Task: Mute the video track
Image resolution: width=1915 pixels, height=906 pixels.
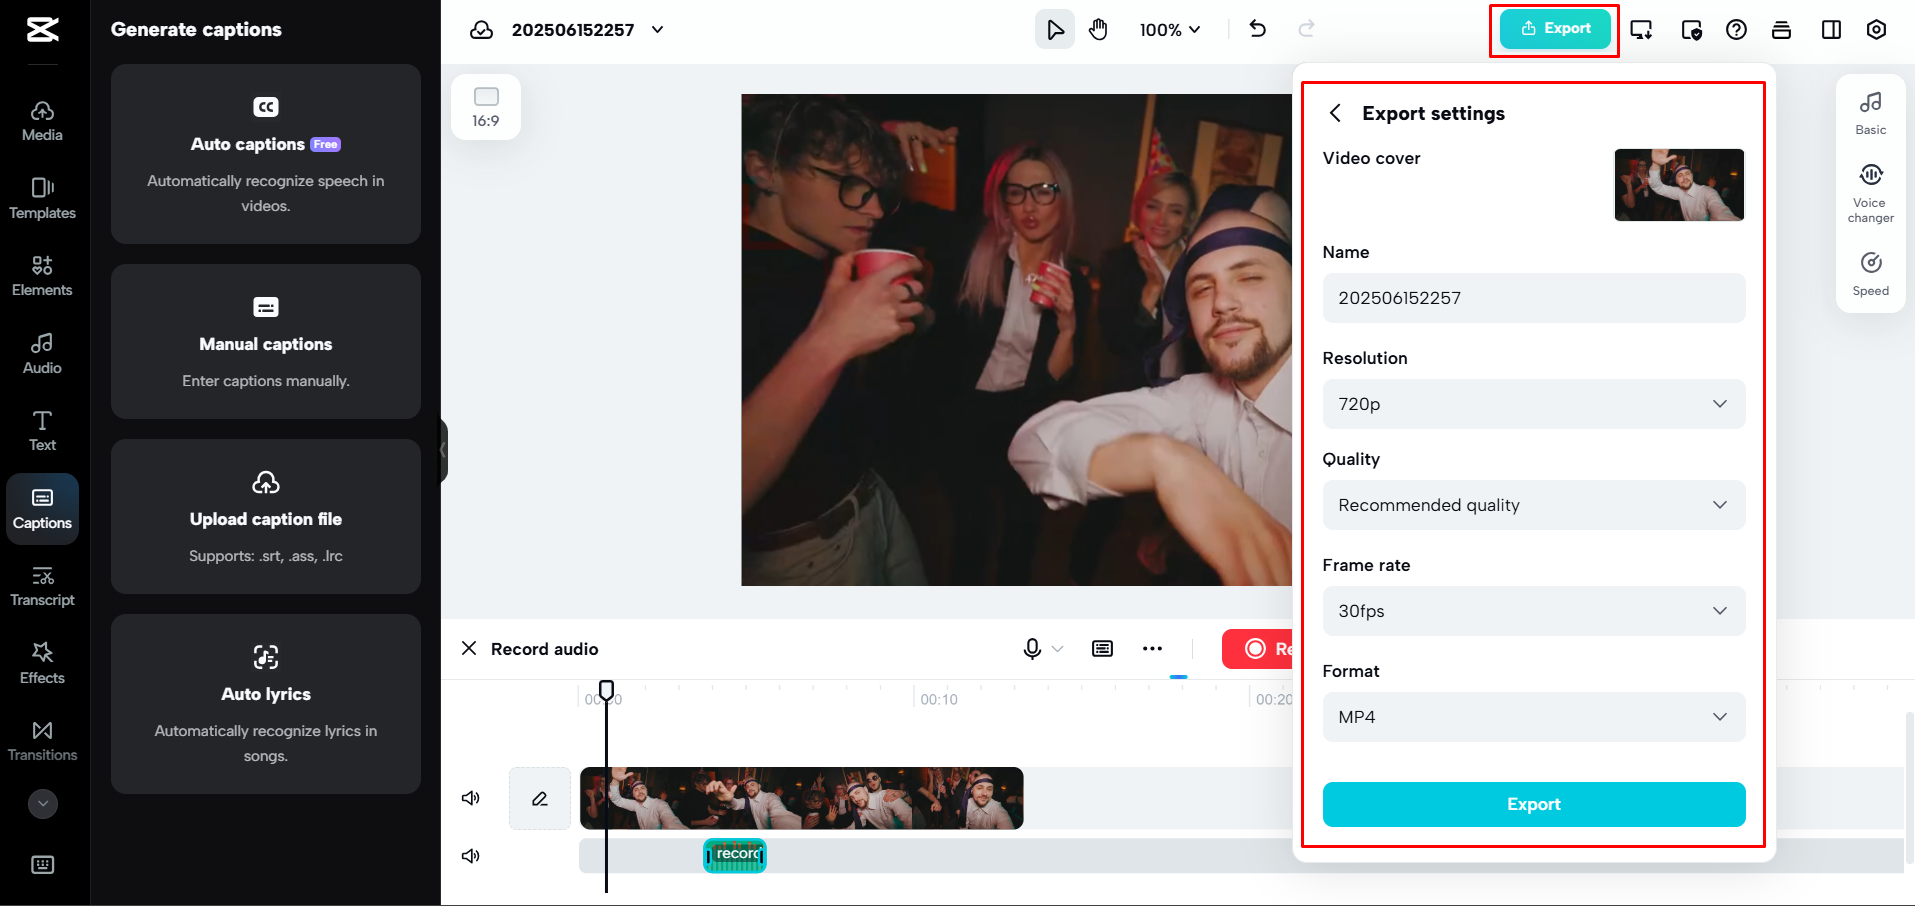Action: point(471,798)
